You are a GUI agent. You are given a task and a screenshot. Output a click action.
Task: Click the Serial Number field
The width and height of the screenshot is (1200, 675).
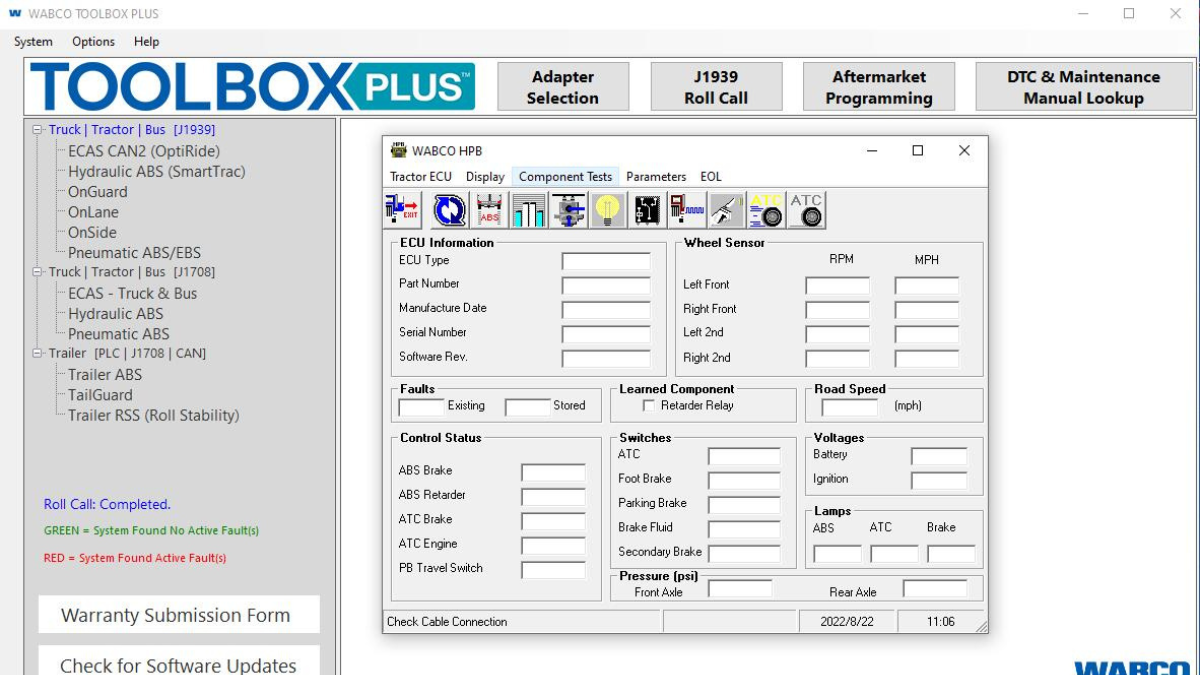(606, 334)
